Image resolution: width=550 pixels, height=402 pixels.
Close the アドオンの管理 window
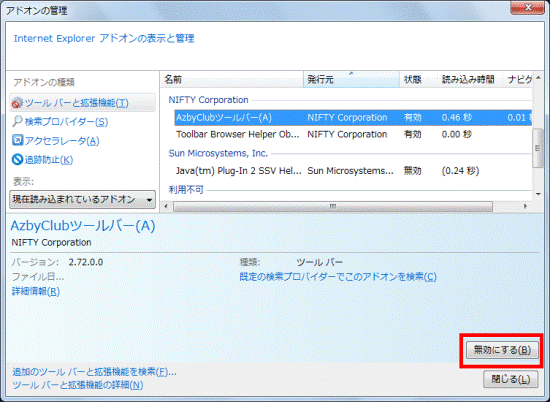pos(527,7)
